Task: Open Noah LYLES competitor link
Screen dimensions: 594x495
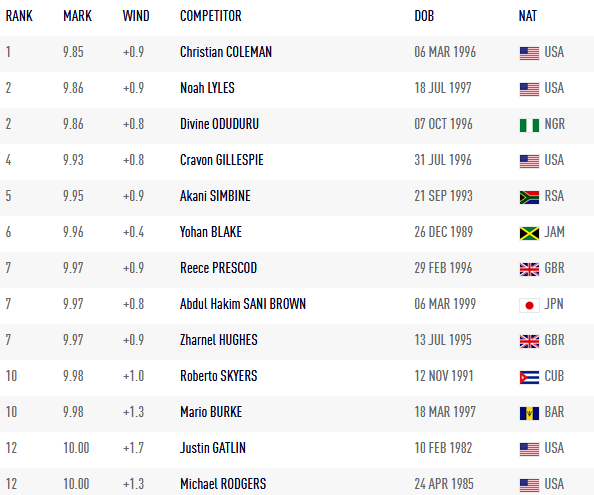Action: [x=207, y=88]
